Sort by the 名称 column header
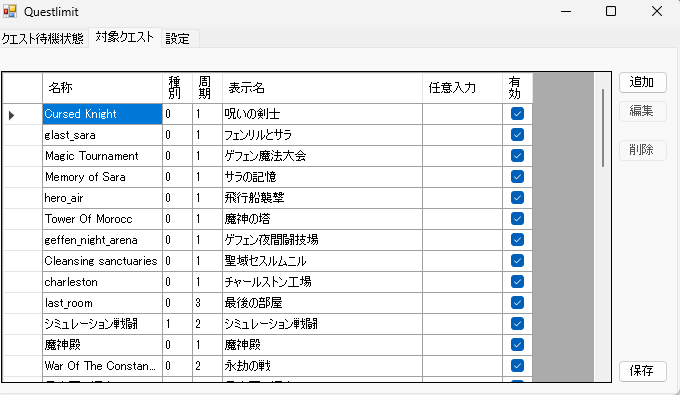The height and width of the screenshot is (395, 680). click(102, 88)
